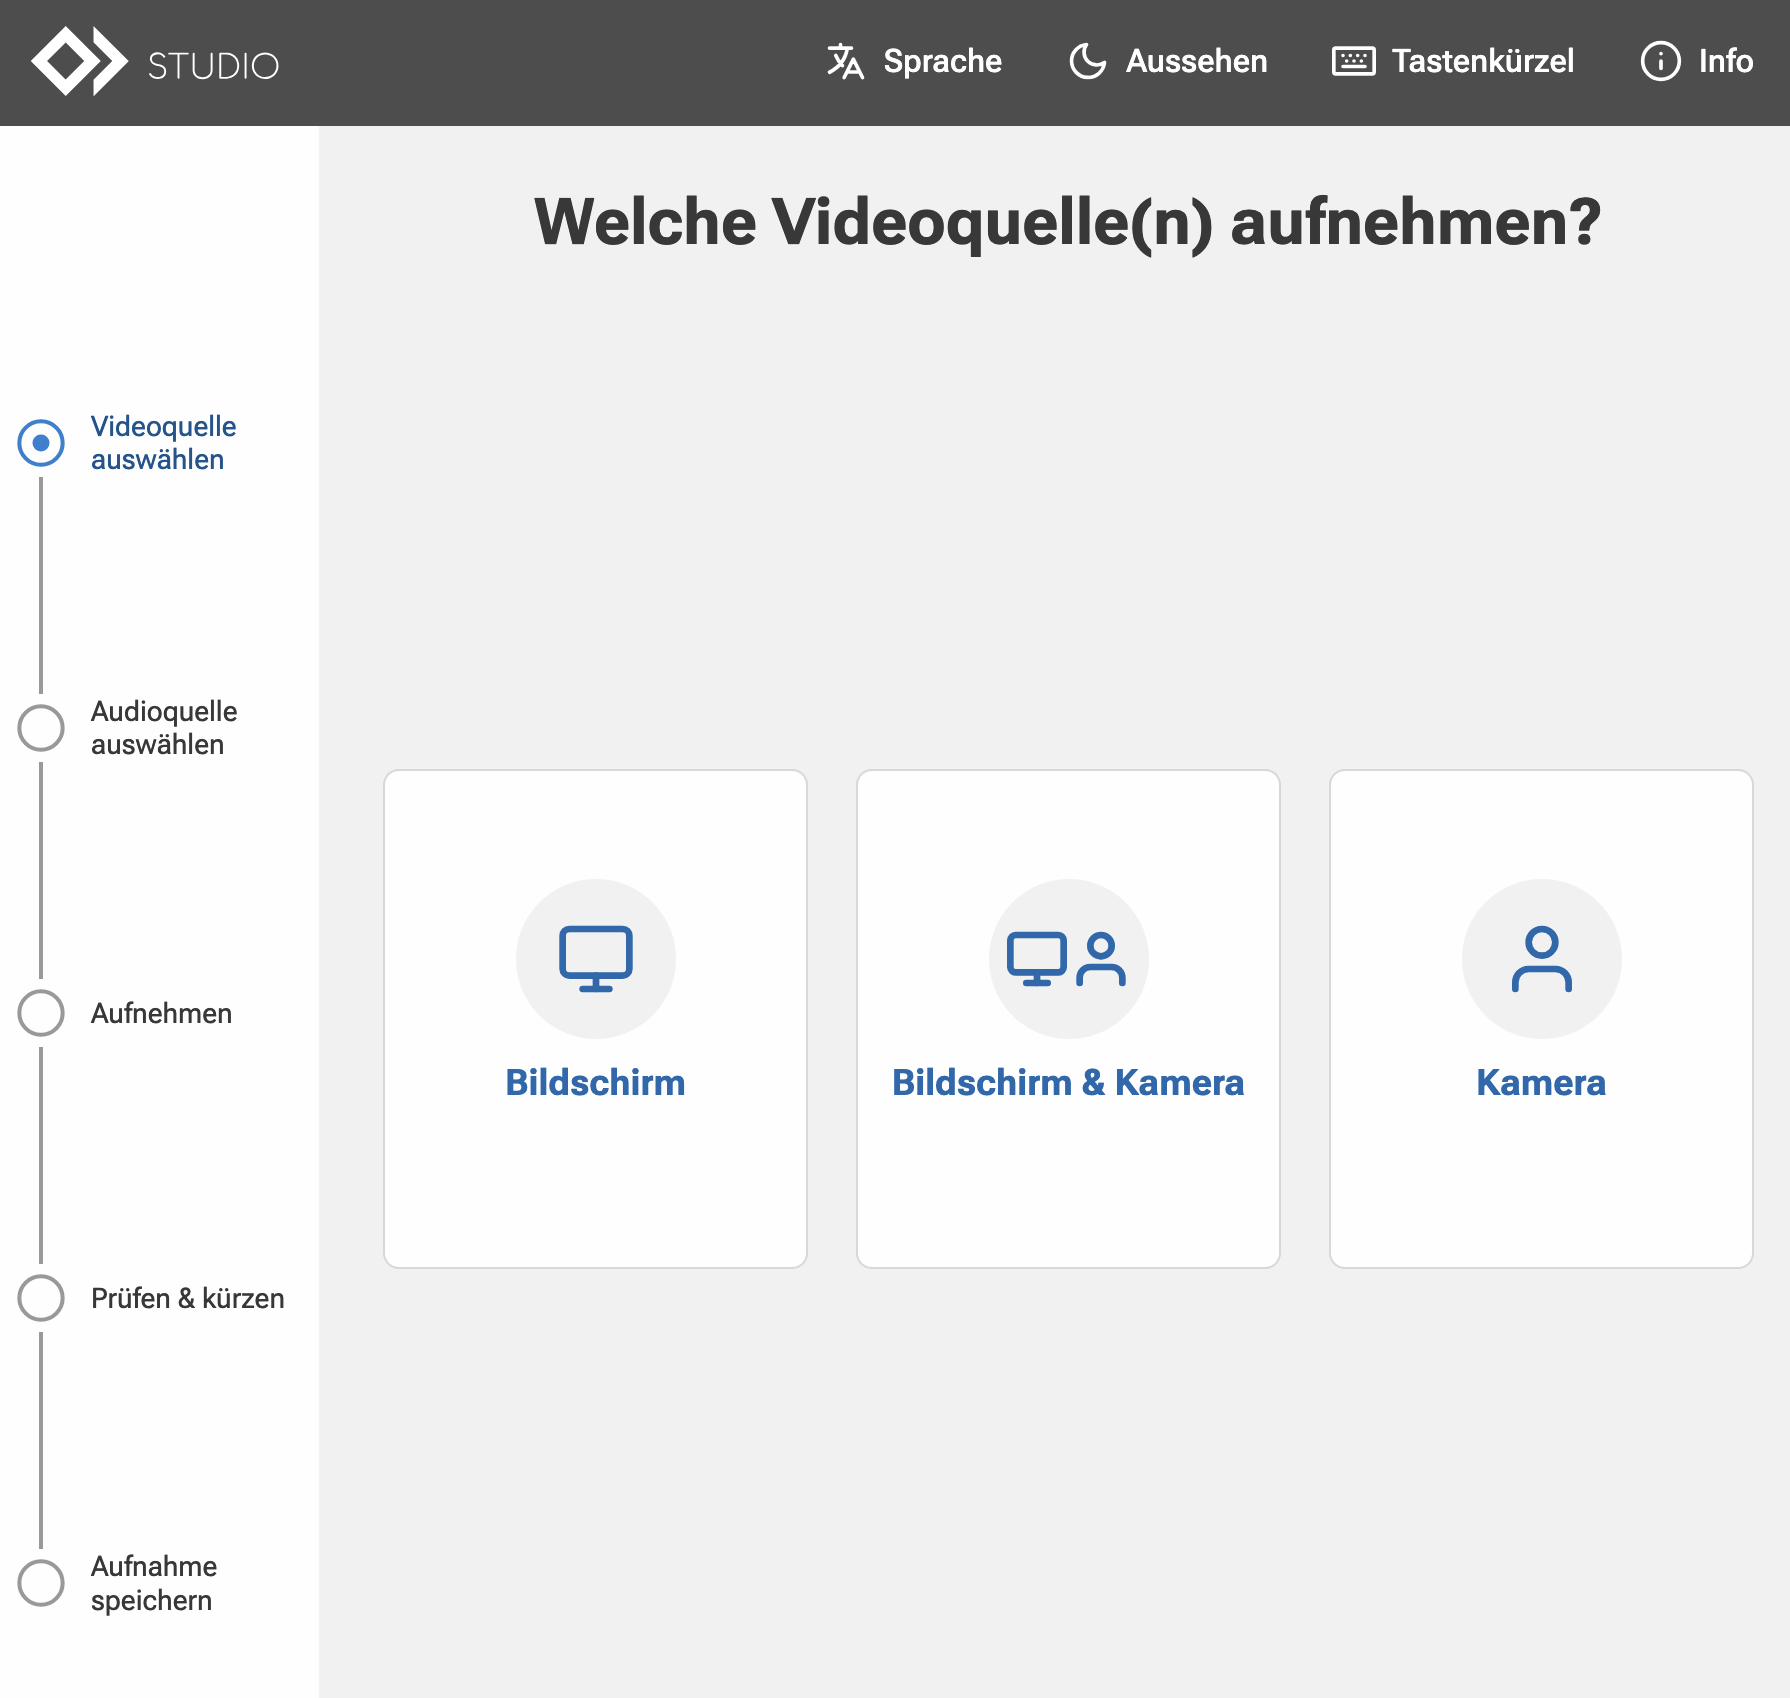The width and height of the screenshot is (1790, 1698).
Task: Choose the combined screen and person icon
Action: click(x=1067, y=958)
